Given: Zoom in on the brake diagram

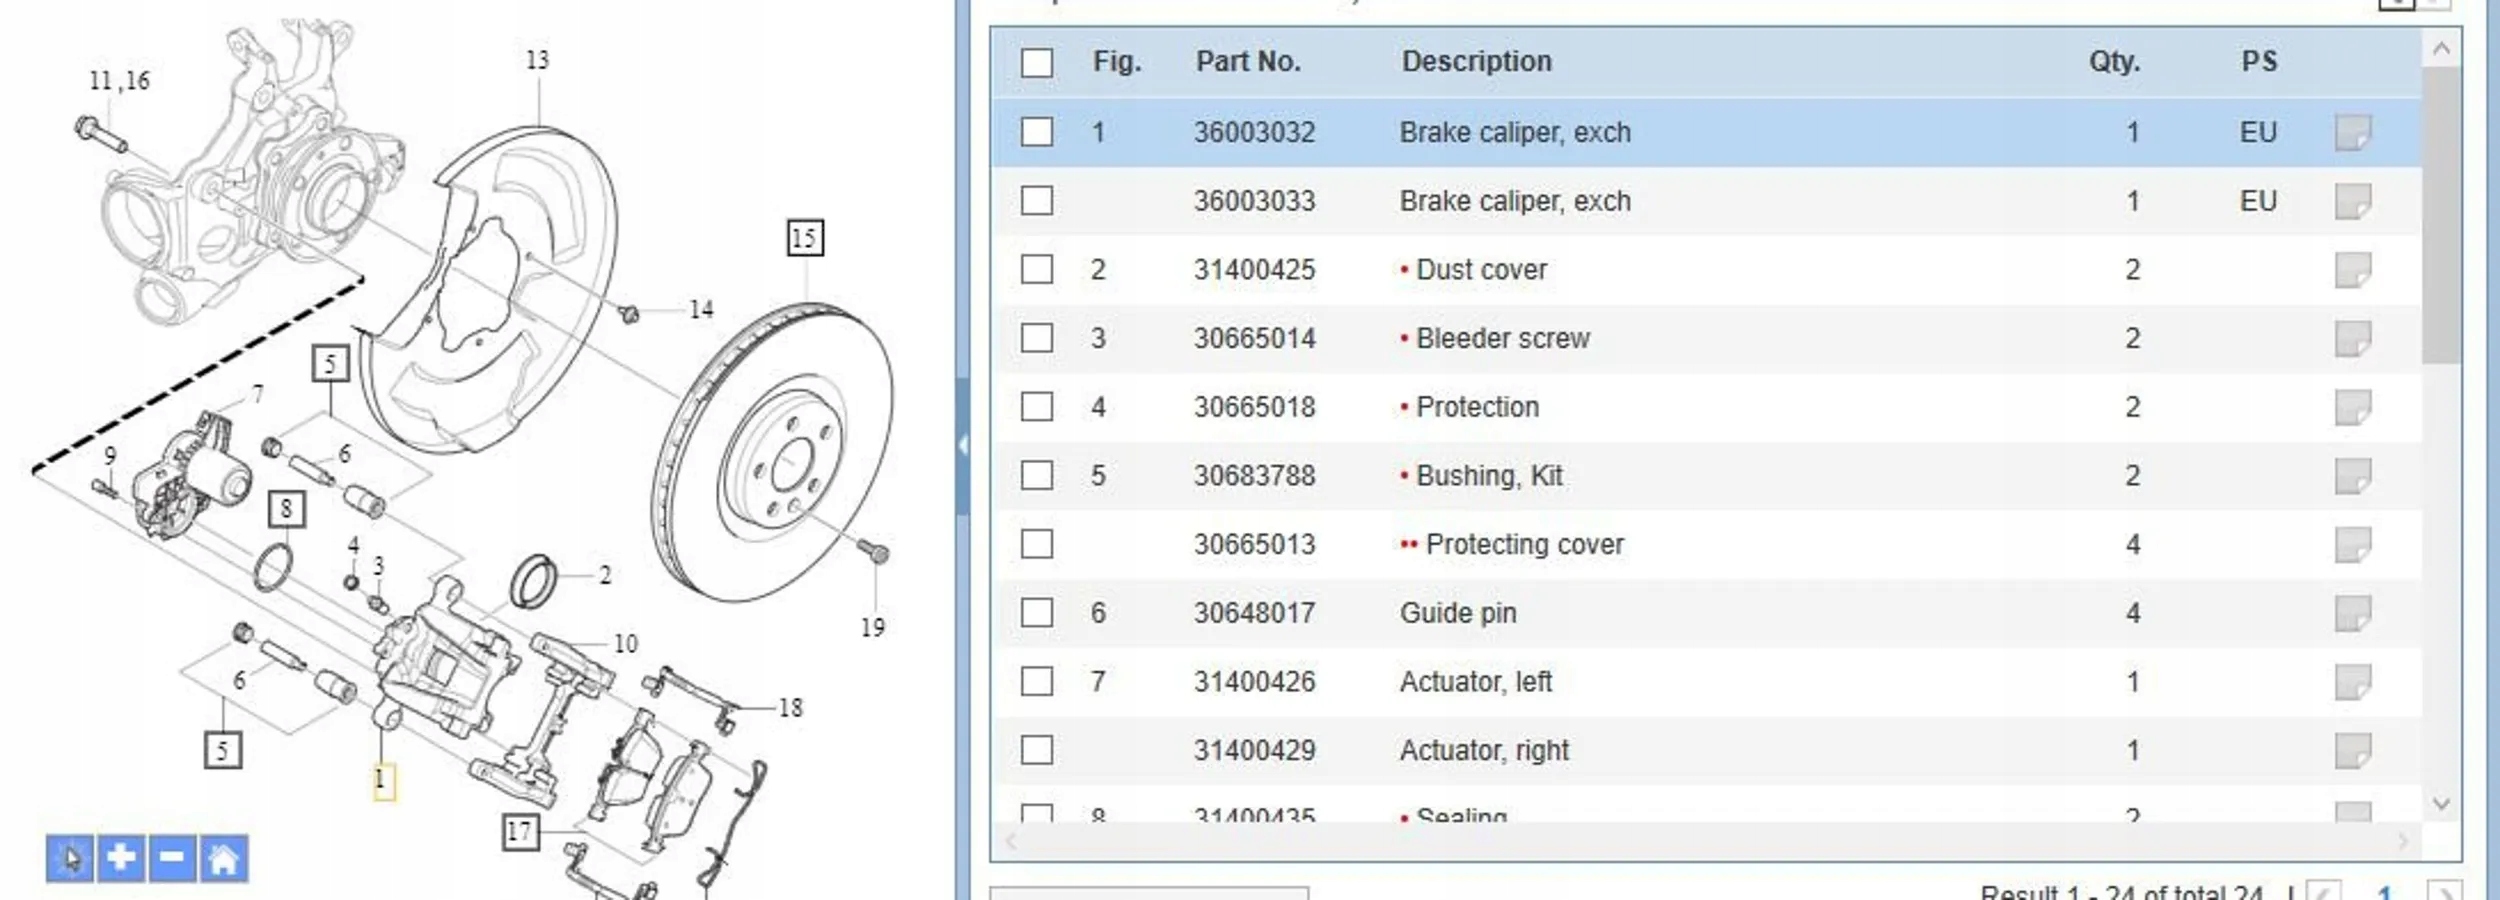Looking at the screenshot, I should [x=121, y=858].
